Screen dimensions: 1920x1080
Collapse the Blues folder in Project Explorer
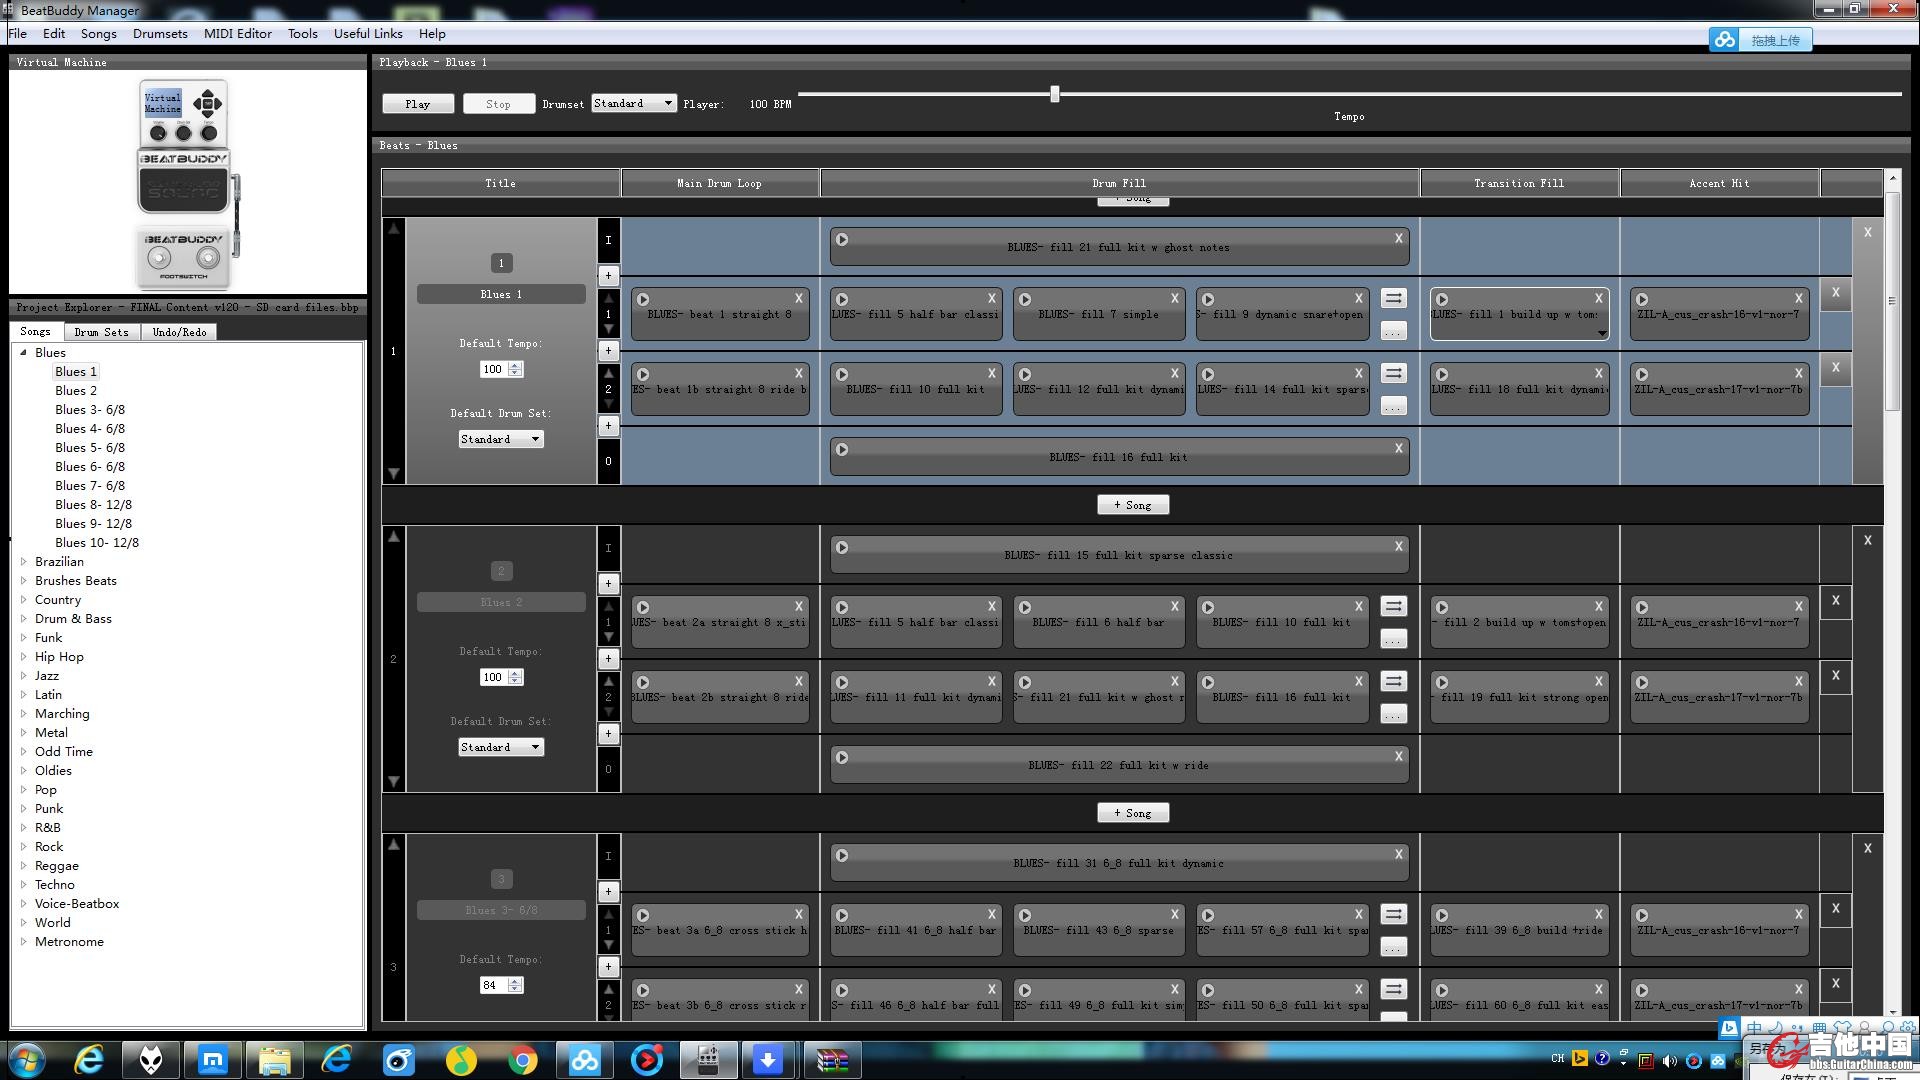[x=24, y=353]
